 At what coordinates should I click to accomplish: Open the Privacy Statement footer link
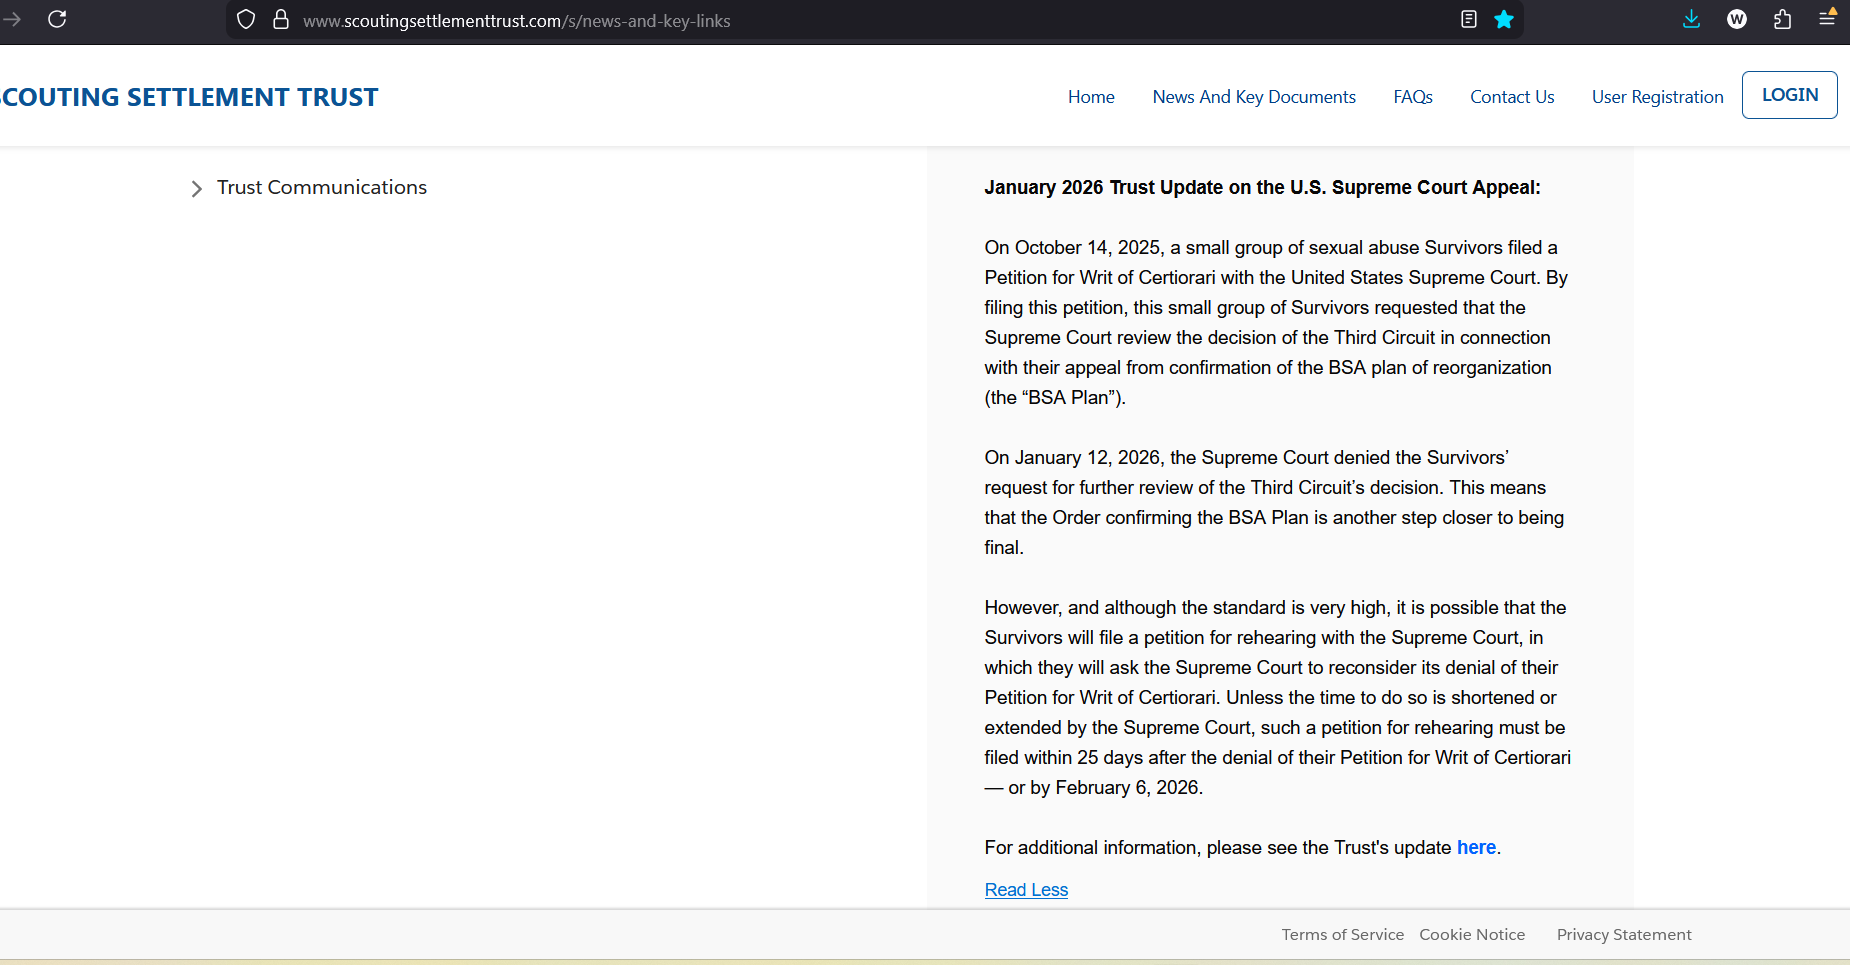pyautogui.click(x=1624, y=934)
